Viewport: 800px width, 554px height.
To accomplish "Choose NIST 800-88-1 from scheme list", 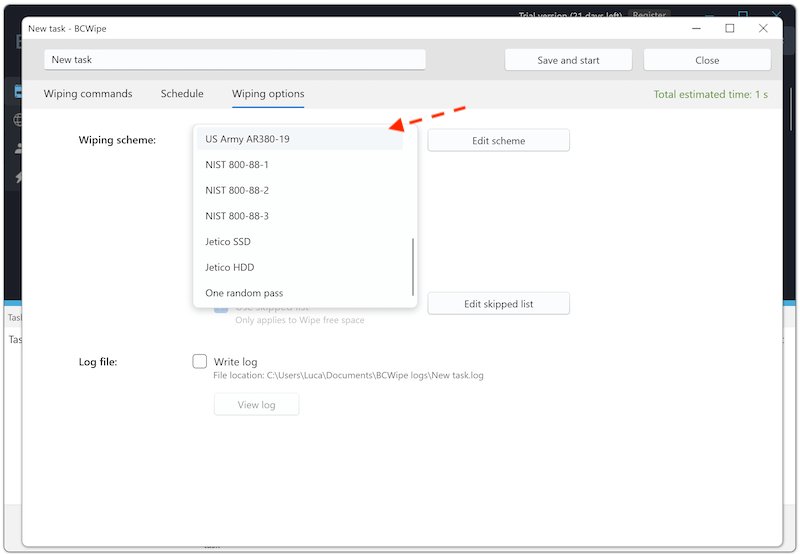I will 299,164.
